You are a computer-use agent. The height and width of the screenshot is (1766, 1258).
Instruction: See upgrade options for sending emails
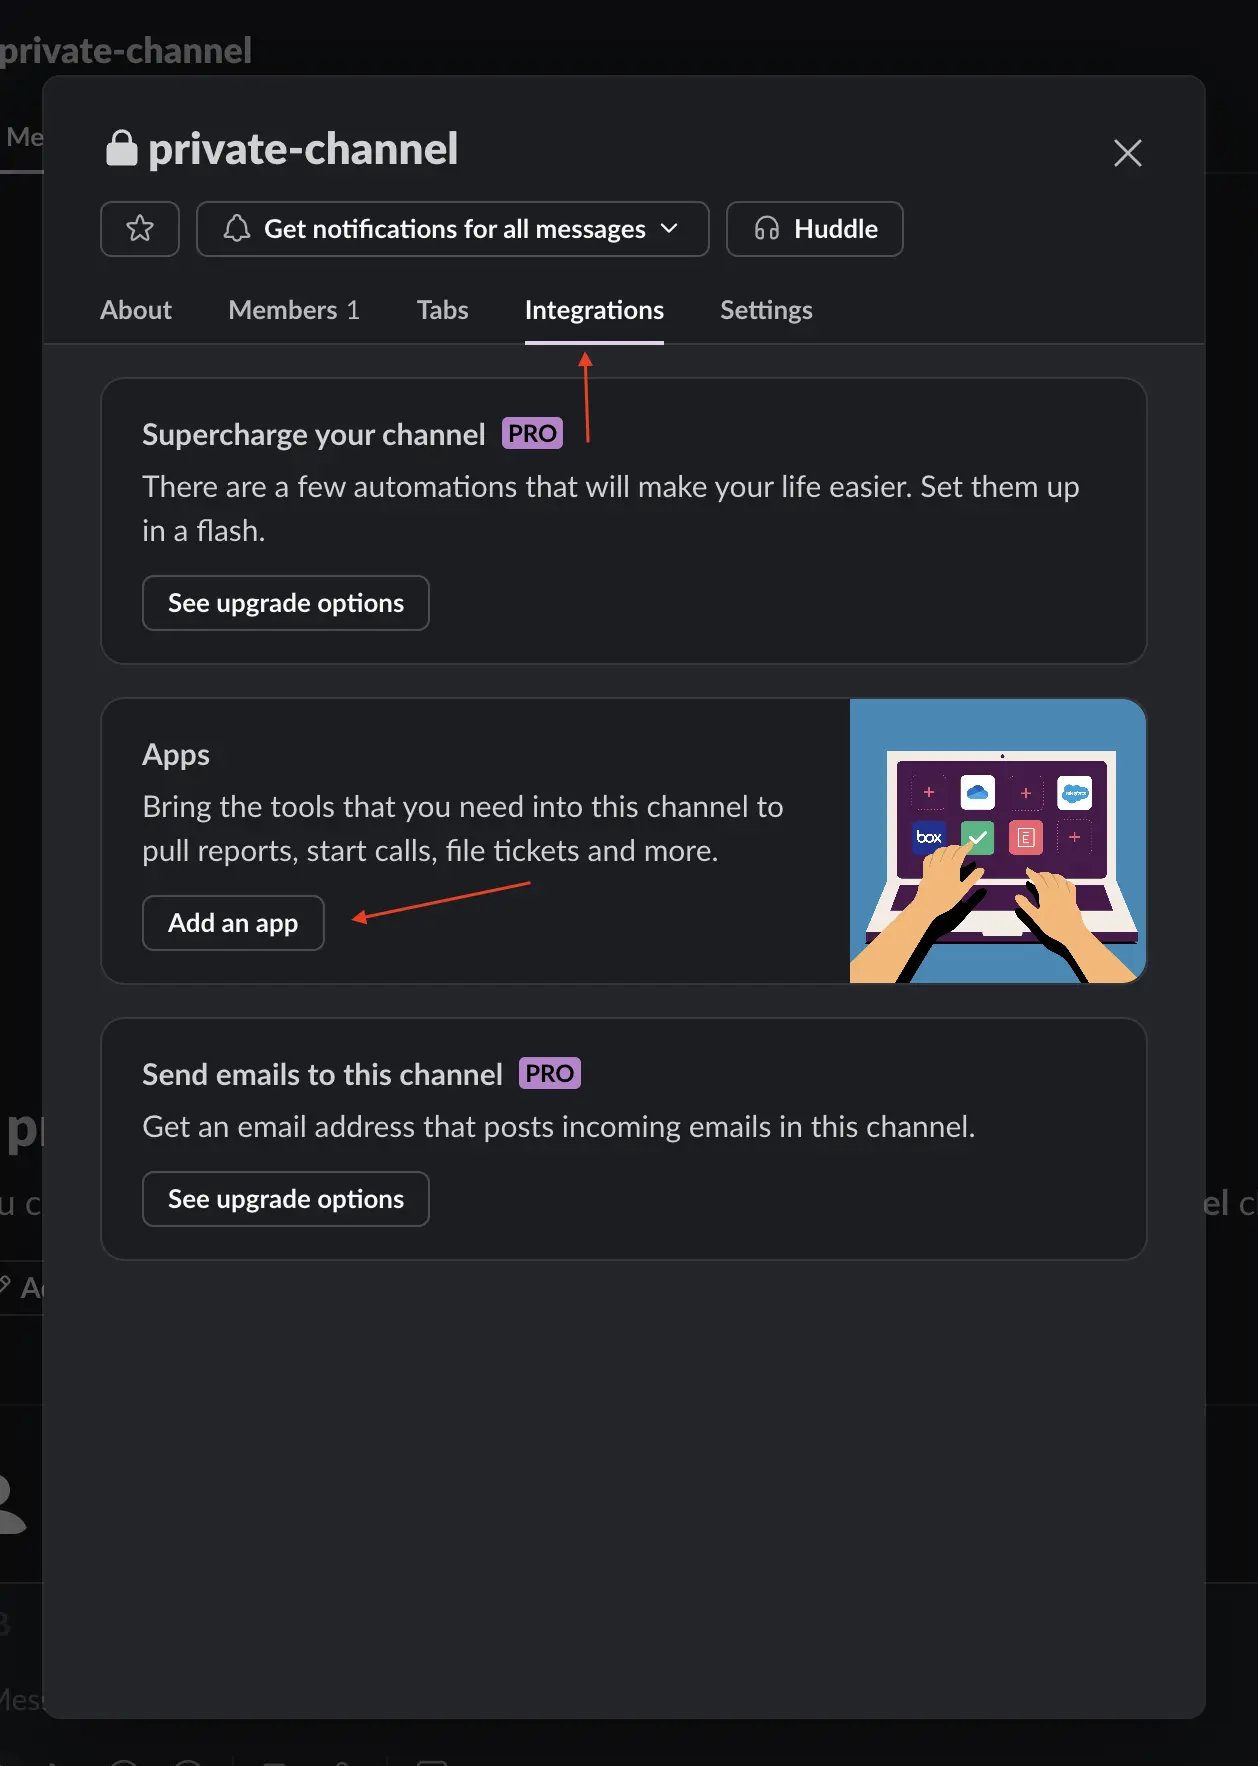coord(286,1199)
